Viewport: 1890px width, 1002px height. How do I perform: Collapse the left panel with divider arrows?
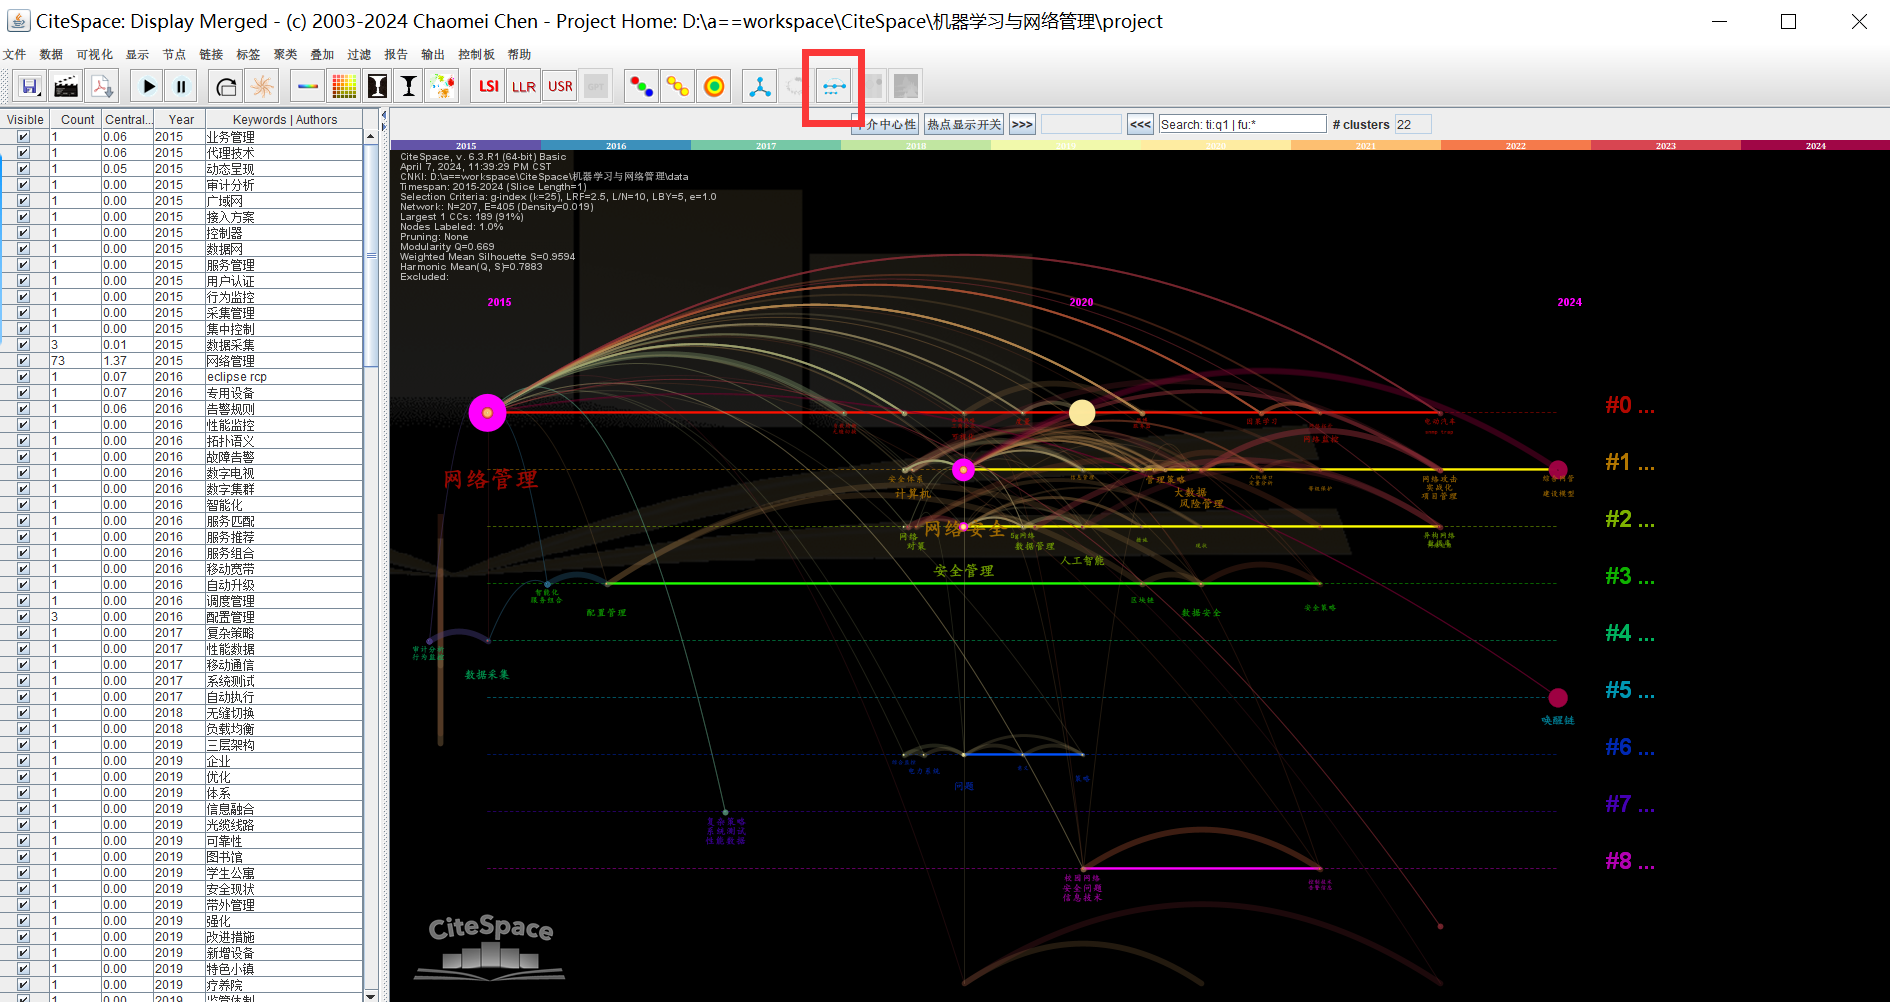[384, 116]
